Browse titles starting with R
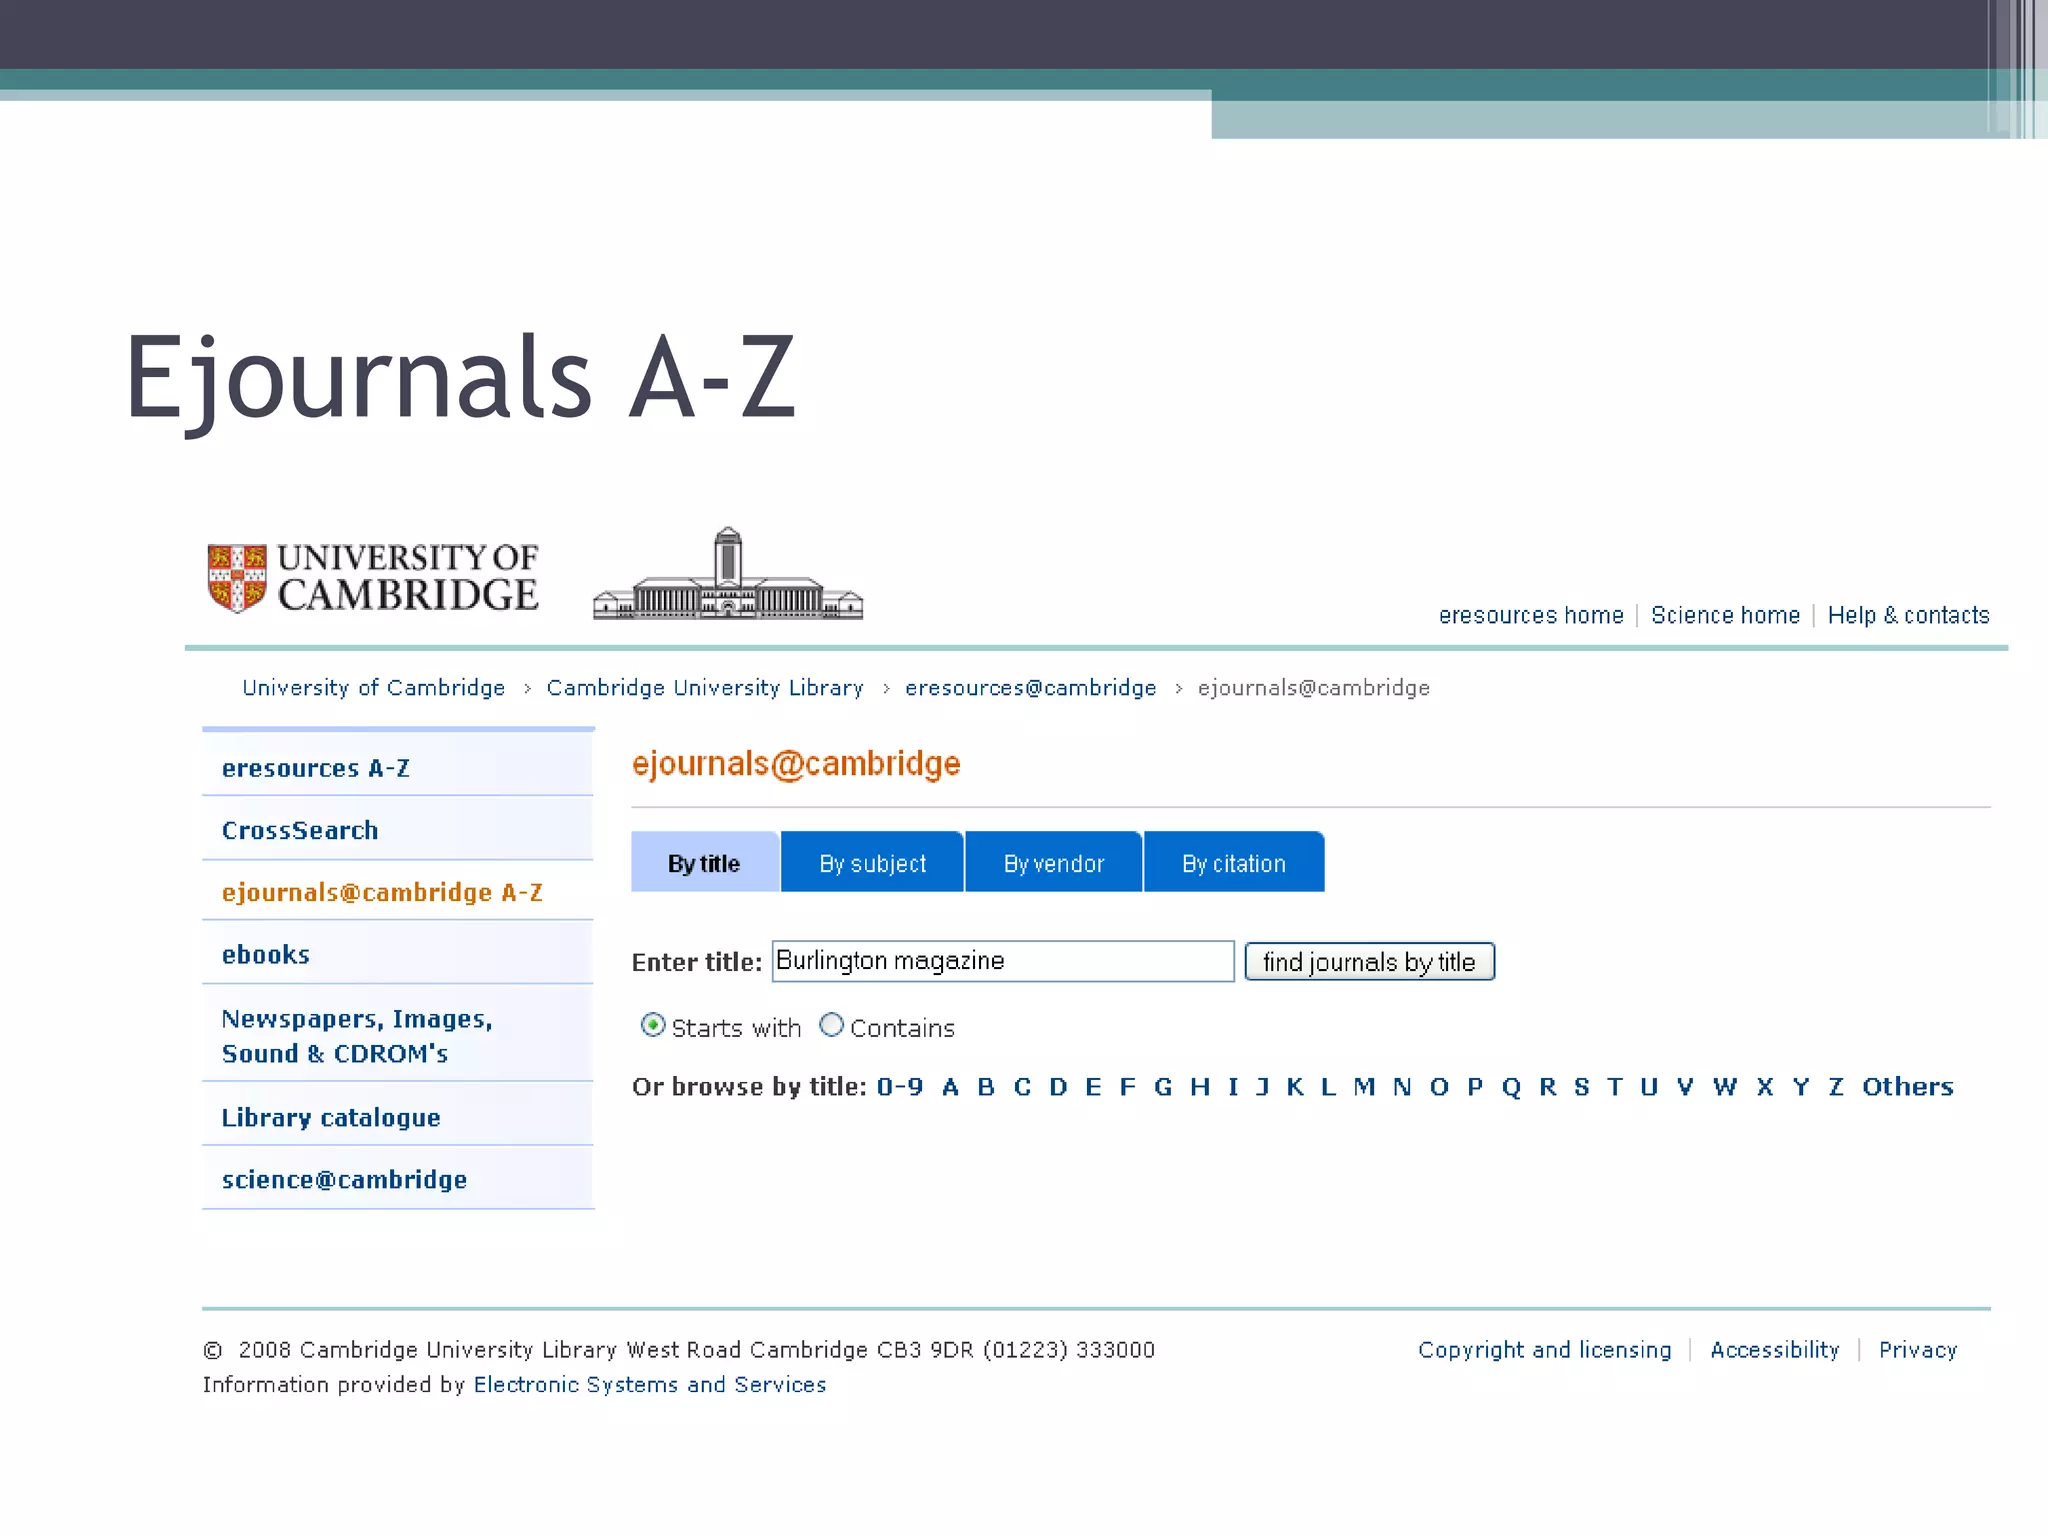 coord(1548,1087)
